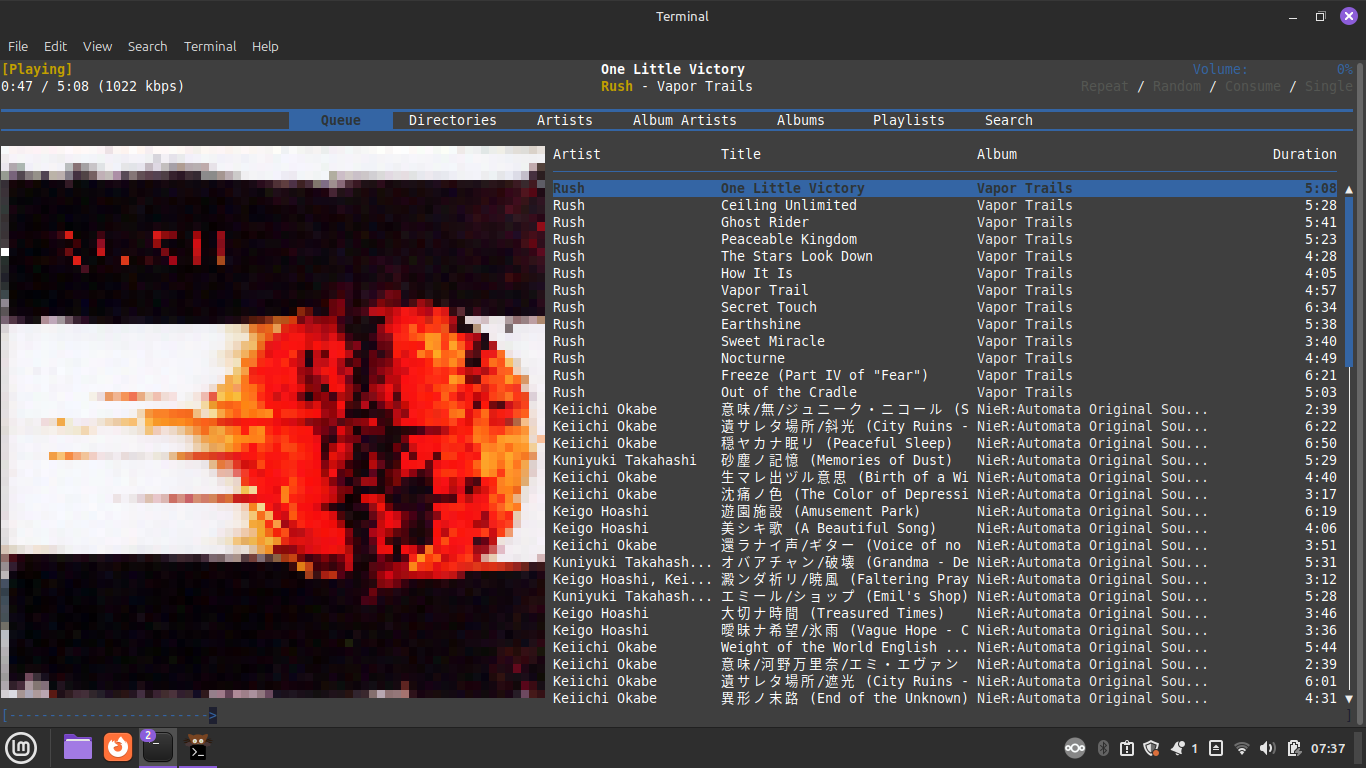Select "Freeze (Part IV of "Fear")"
1366x768 pixels.
pos(945,375)
